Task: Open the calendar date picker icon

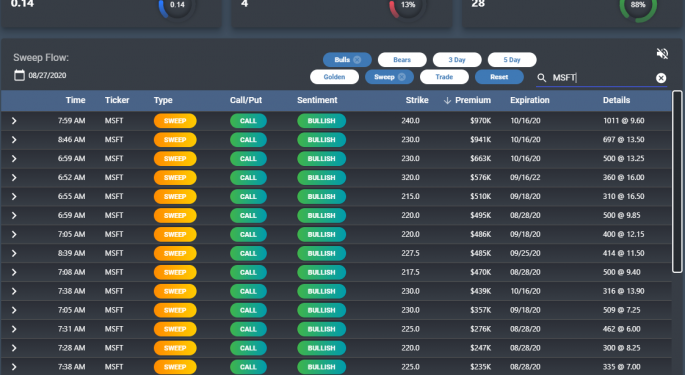Action: pos(19,75)
